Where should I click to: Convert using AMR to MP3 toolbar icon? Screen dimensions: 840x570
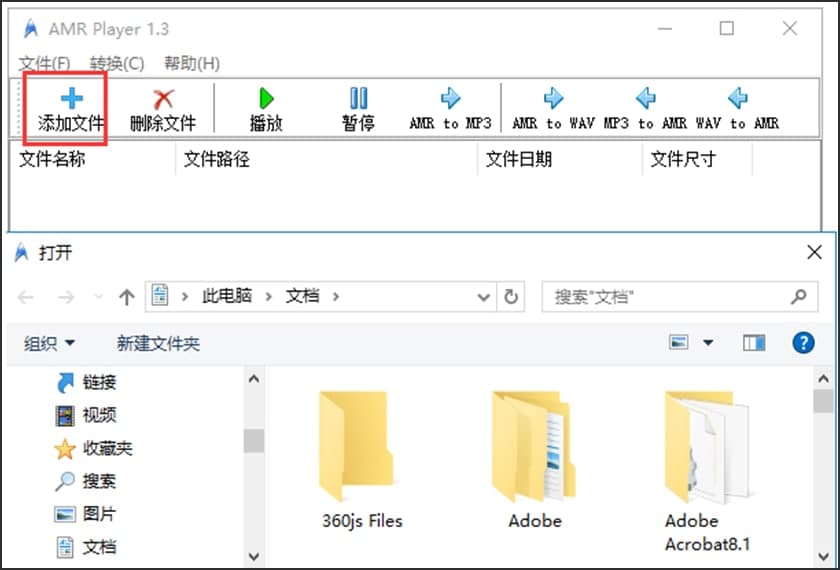(x=450, y=98)
